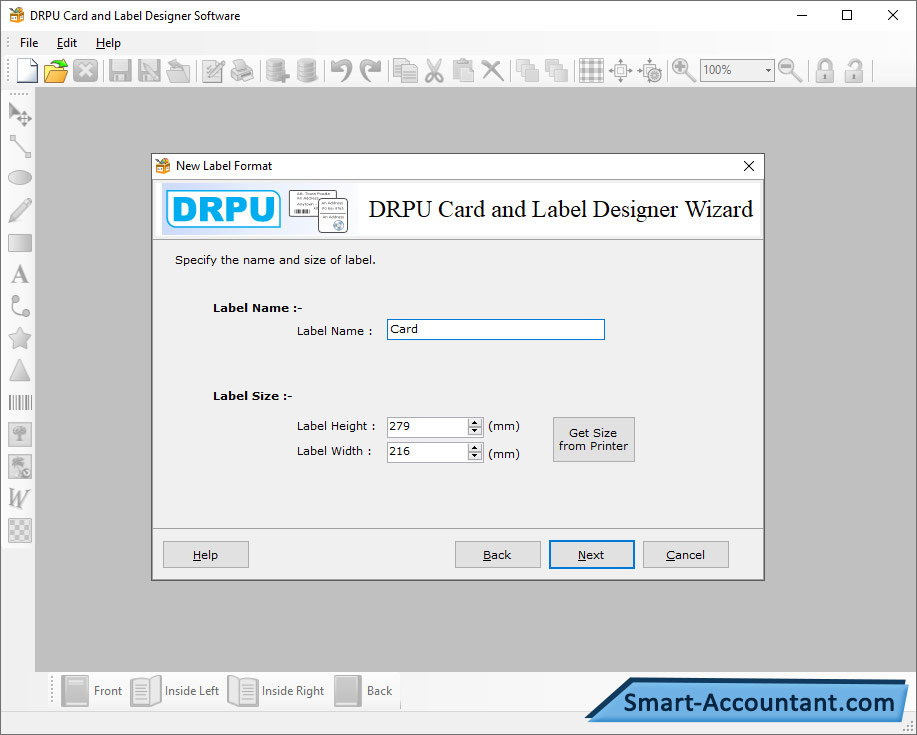Select the pointer move tool
Image resolution: width=917 pixels, height=735 pixels.
point(20,114)
